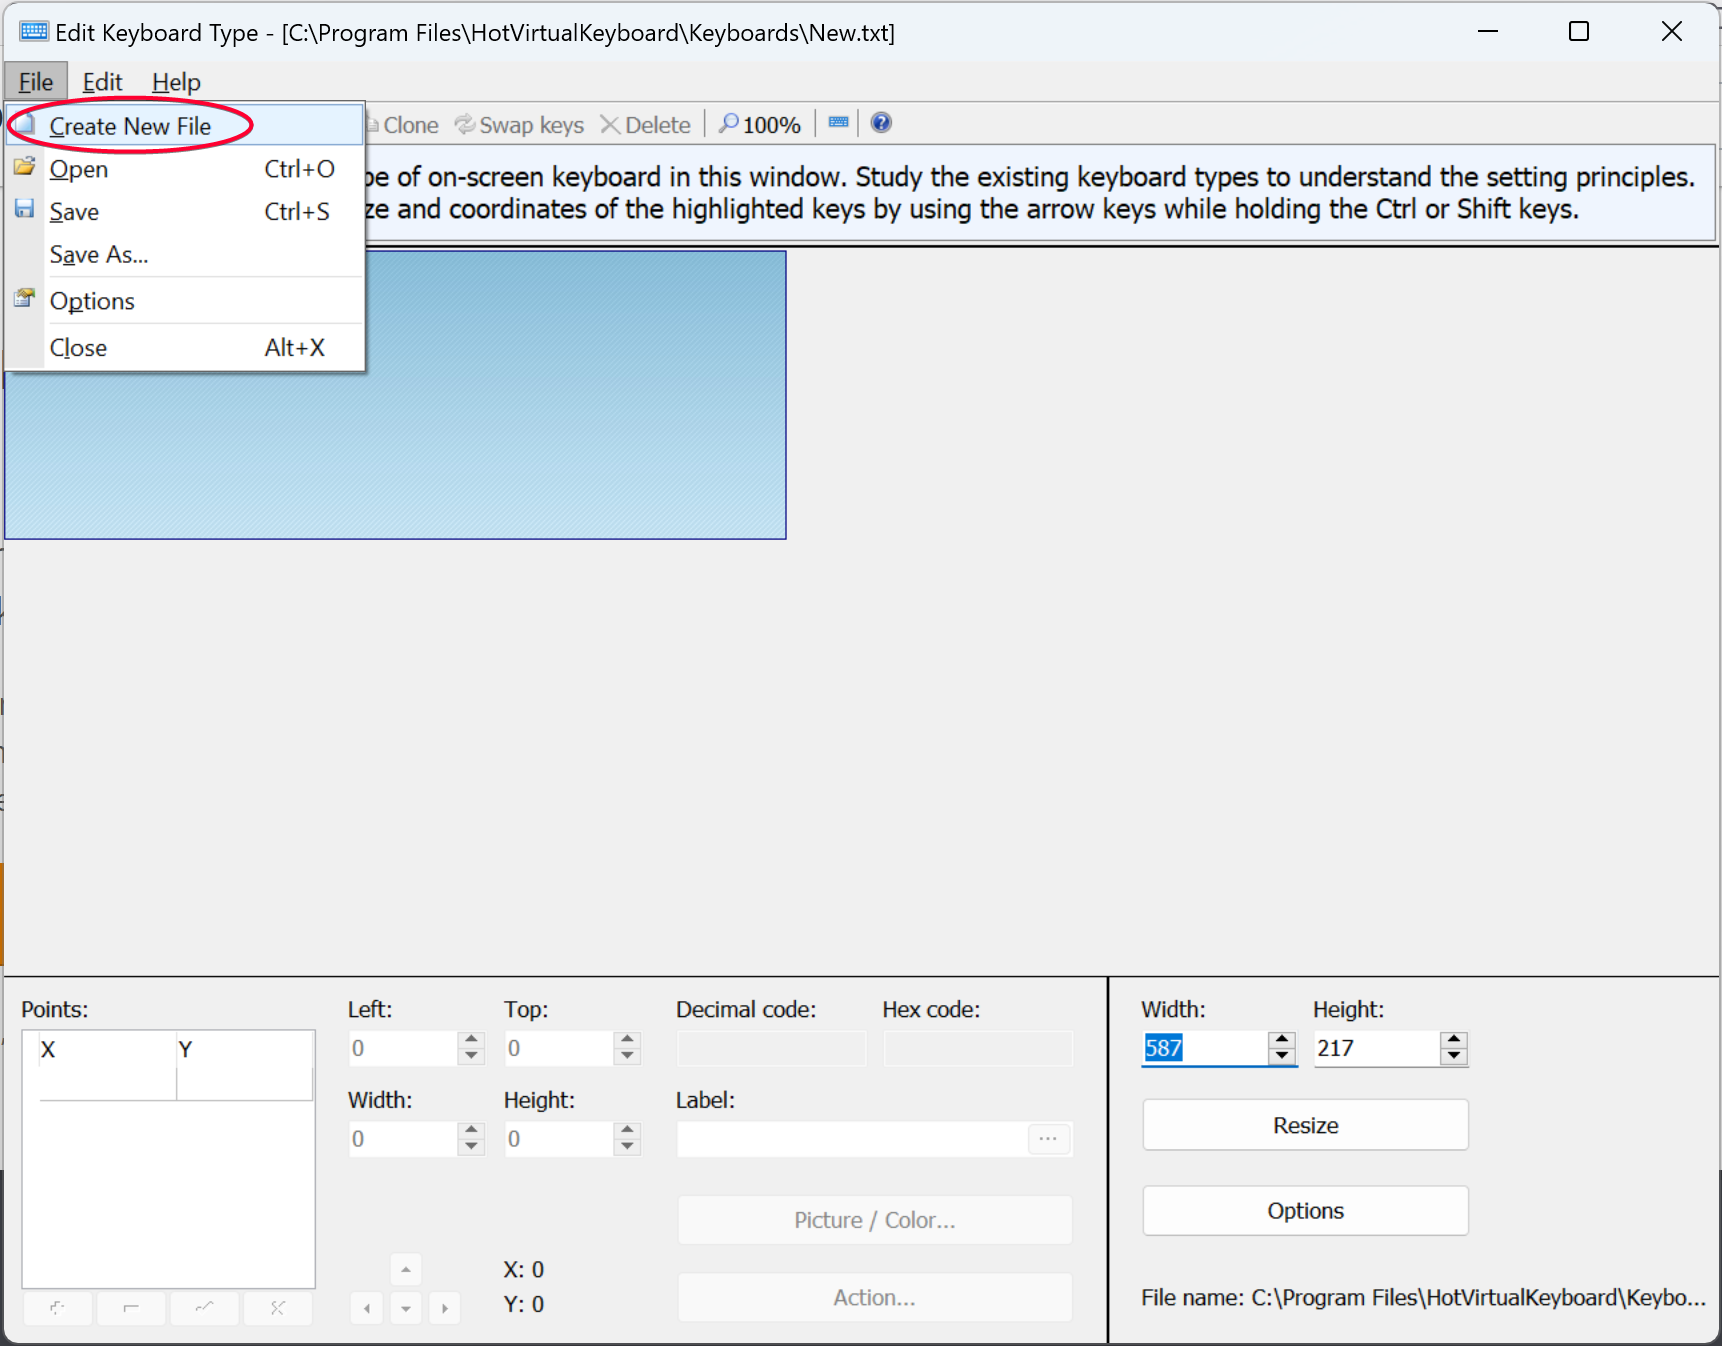This screenshot has height=1346, width=1722.
Task: Increment the Top value spinner
Action: [x=627, y=1040]
